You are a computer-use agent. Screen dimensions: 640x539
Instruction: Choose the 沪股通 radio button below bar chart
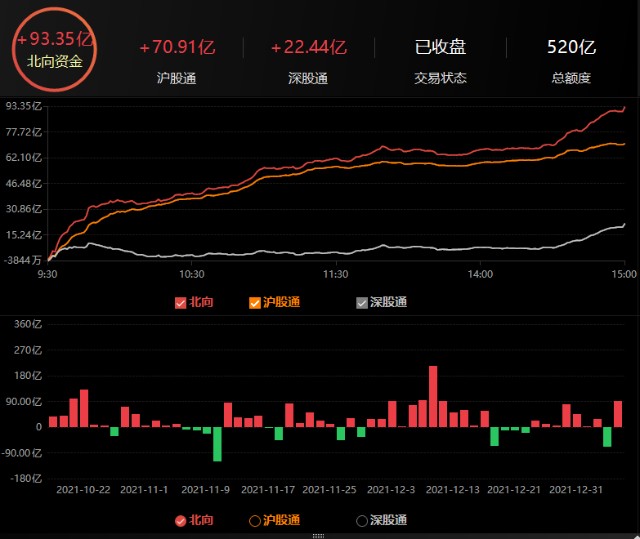(x=255, y=520)
